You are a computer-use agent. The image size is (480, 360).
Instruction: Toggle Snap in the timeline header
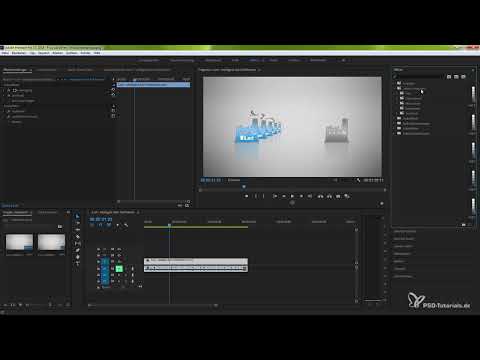pyautogui.click(x=100, y=225)
